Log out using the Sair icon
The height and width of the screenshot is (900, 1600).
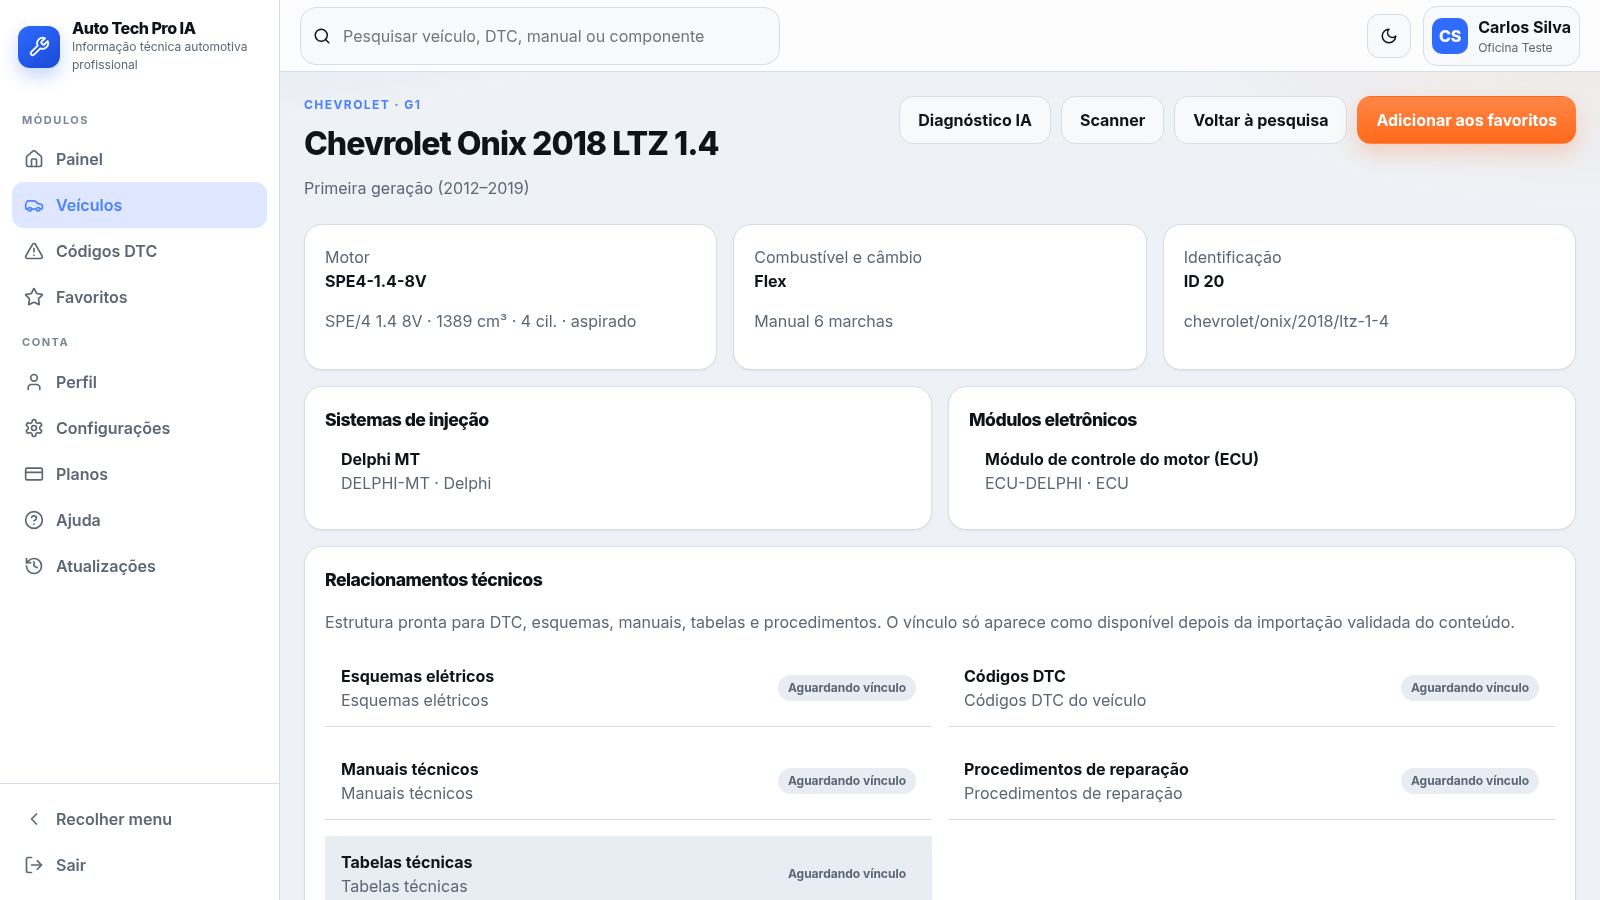[x=34, y=865]
